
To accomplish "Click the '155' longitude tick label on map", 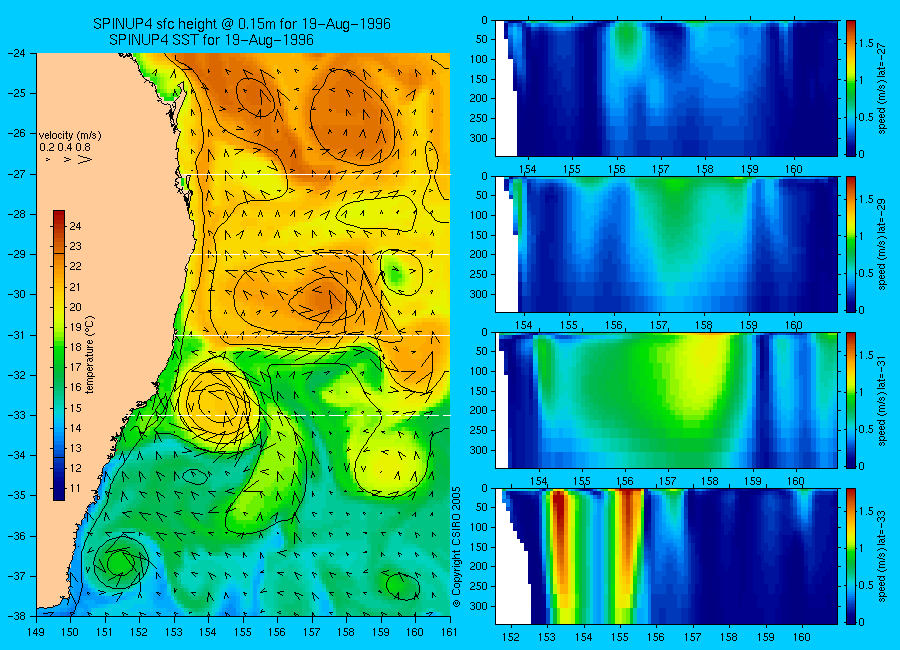I will [243, 632].
